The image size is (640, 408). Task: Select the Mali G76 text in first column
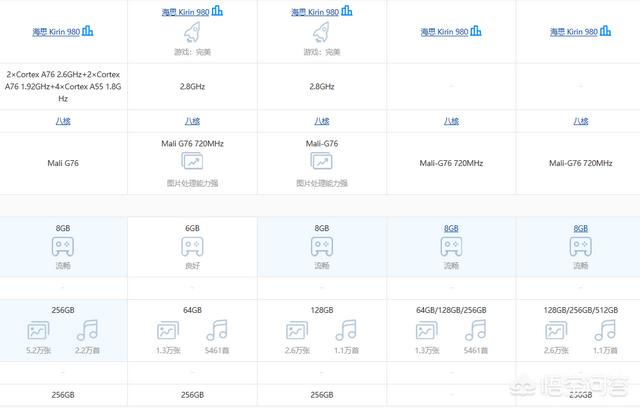[63, 163]
